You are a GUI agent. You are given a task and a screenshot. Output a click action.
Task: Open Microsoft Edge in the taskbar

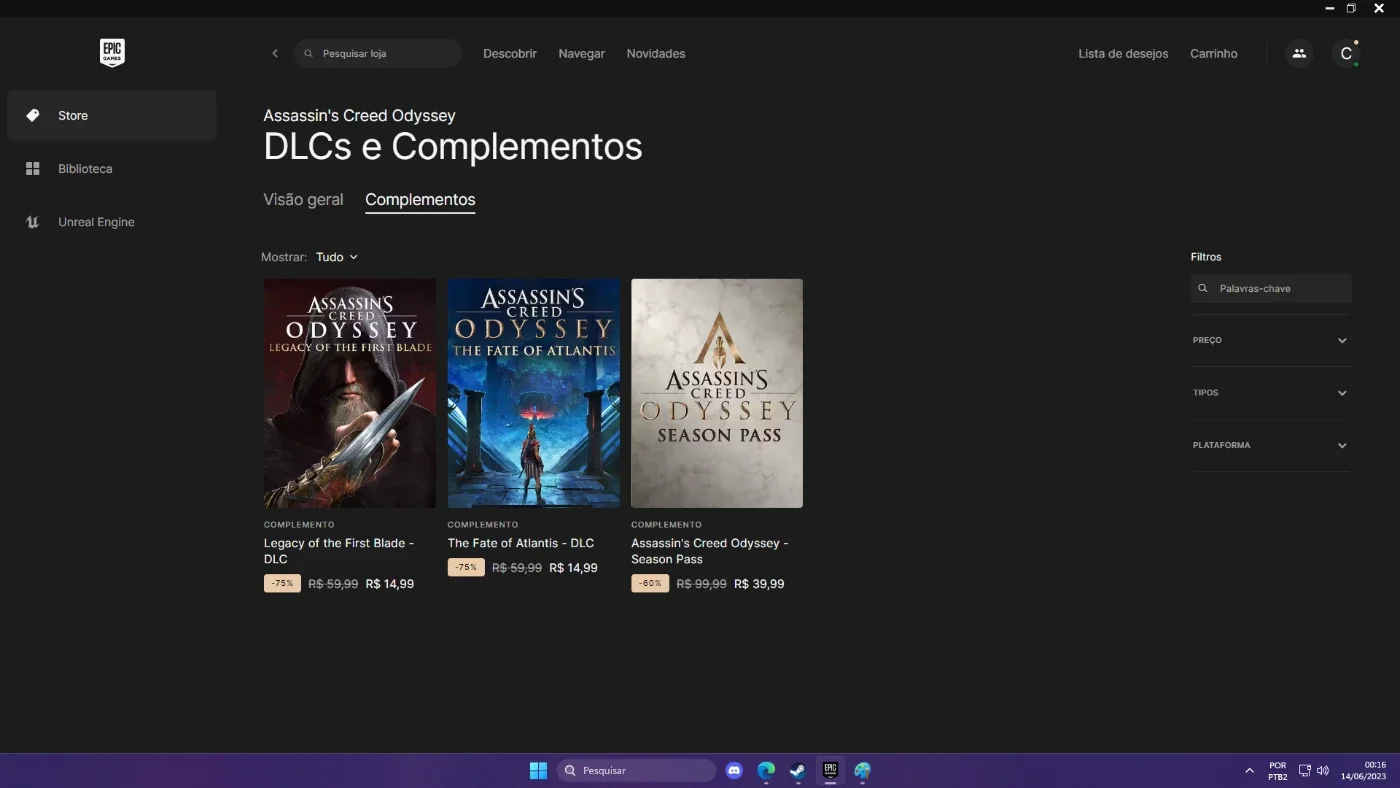tap(766, 771)
